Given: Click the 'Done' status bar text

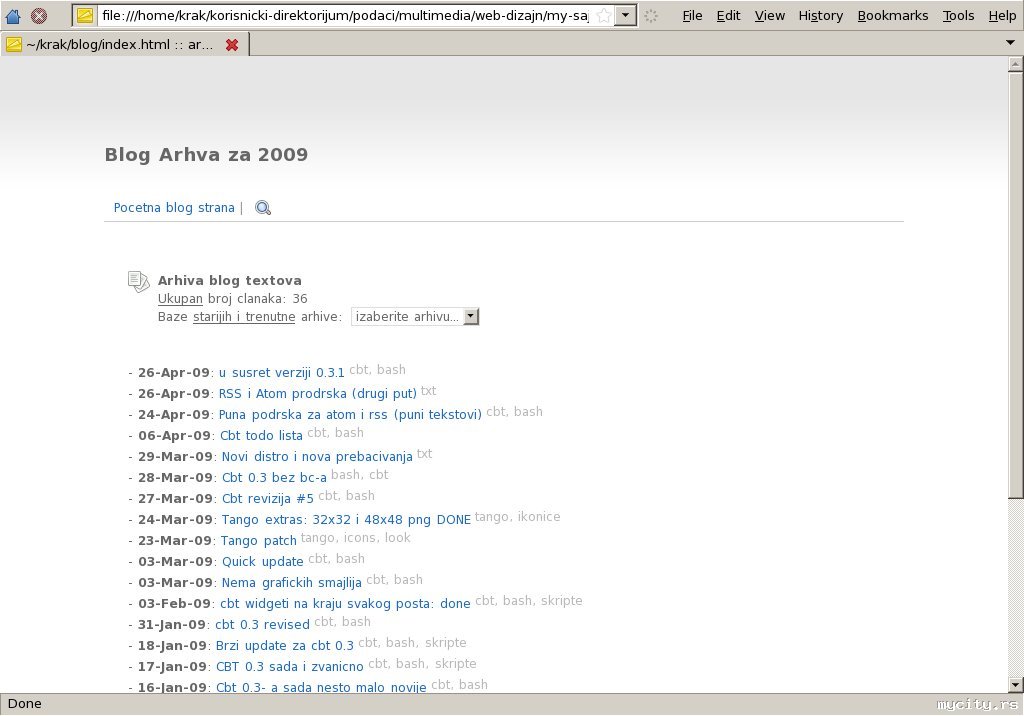Looking at the screenshot, I should click(25, 704).
